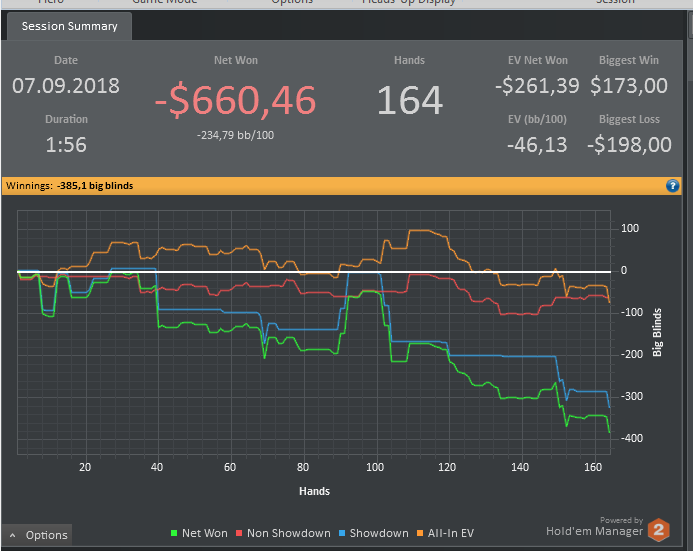Click the Net Won legend label
The height and width of the screenshot is (551, 693).
(x=205, y=533)
